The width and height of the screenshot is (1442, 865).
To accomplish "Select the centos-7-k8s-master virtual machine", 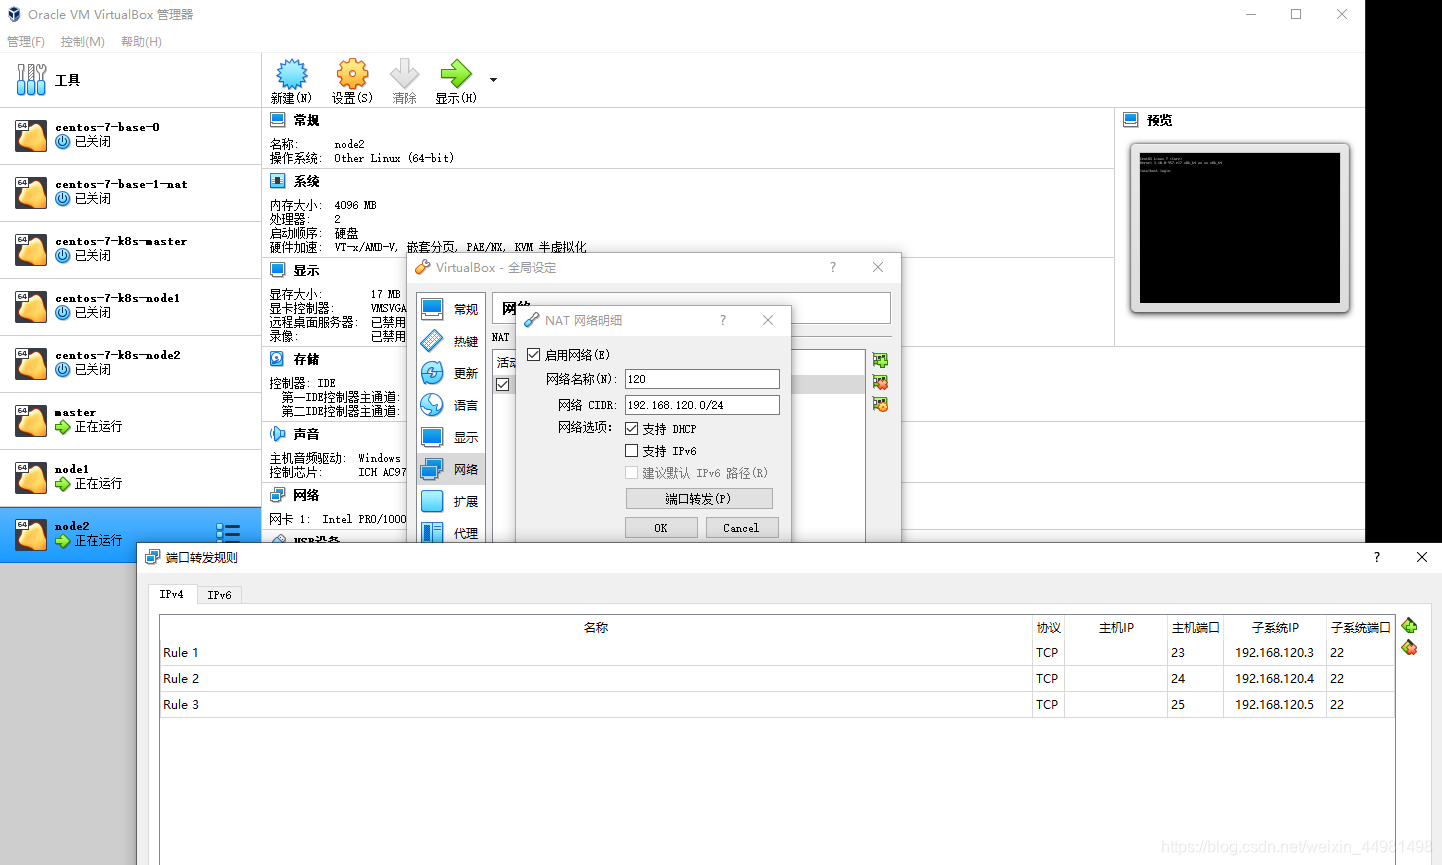I will click(130, 250).
